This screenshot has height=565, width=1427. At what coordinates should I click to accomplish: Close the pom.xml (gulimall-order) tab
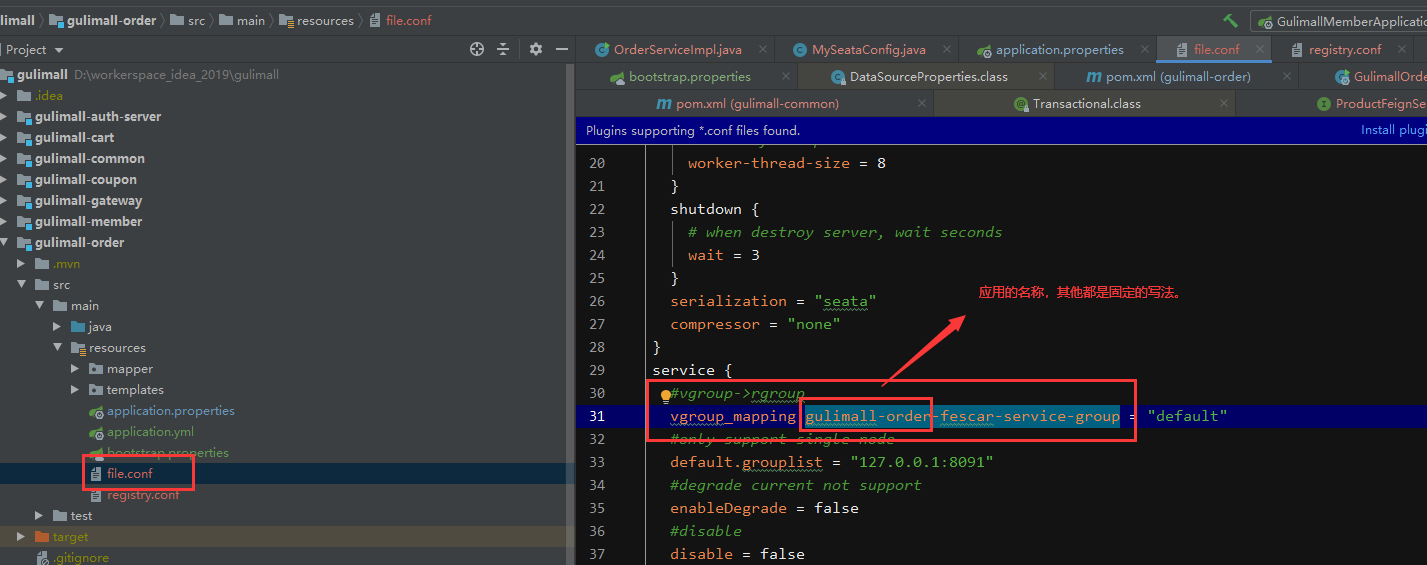pos(1288,77)
